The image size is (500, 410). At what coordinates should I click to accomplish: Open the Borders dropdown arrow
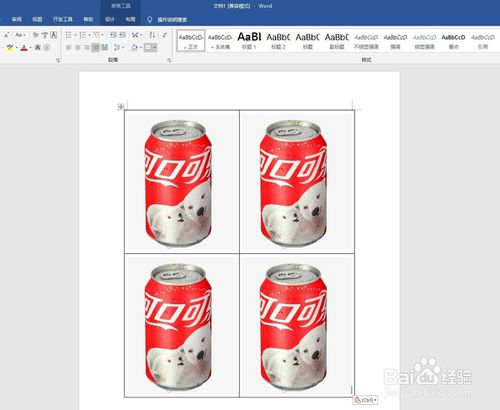click(155, 48)
